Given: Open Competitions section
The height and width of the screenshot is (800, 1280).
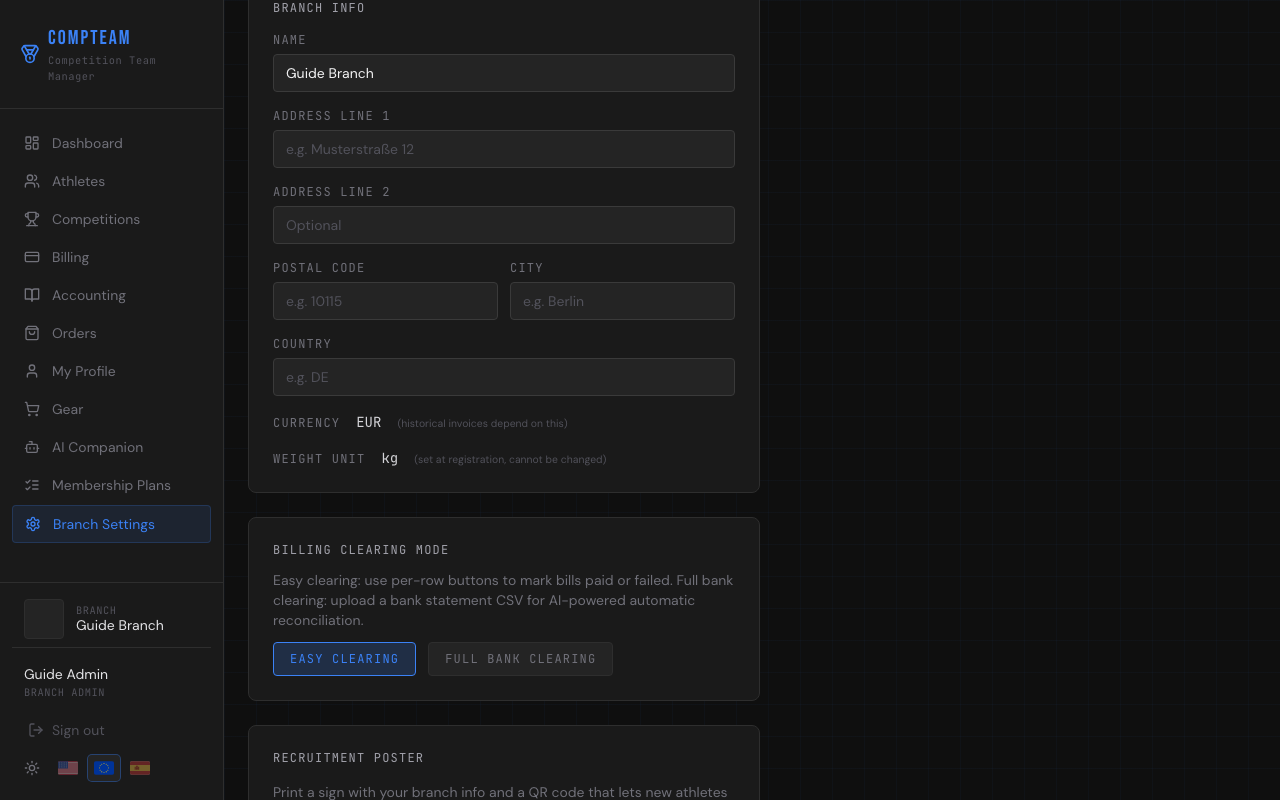Looking at the screenshot, I should pos(111,219).
